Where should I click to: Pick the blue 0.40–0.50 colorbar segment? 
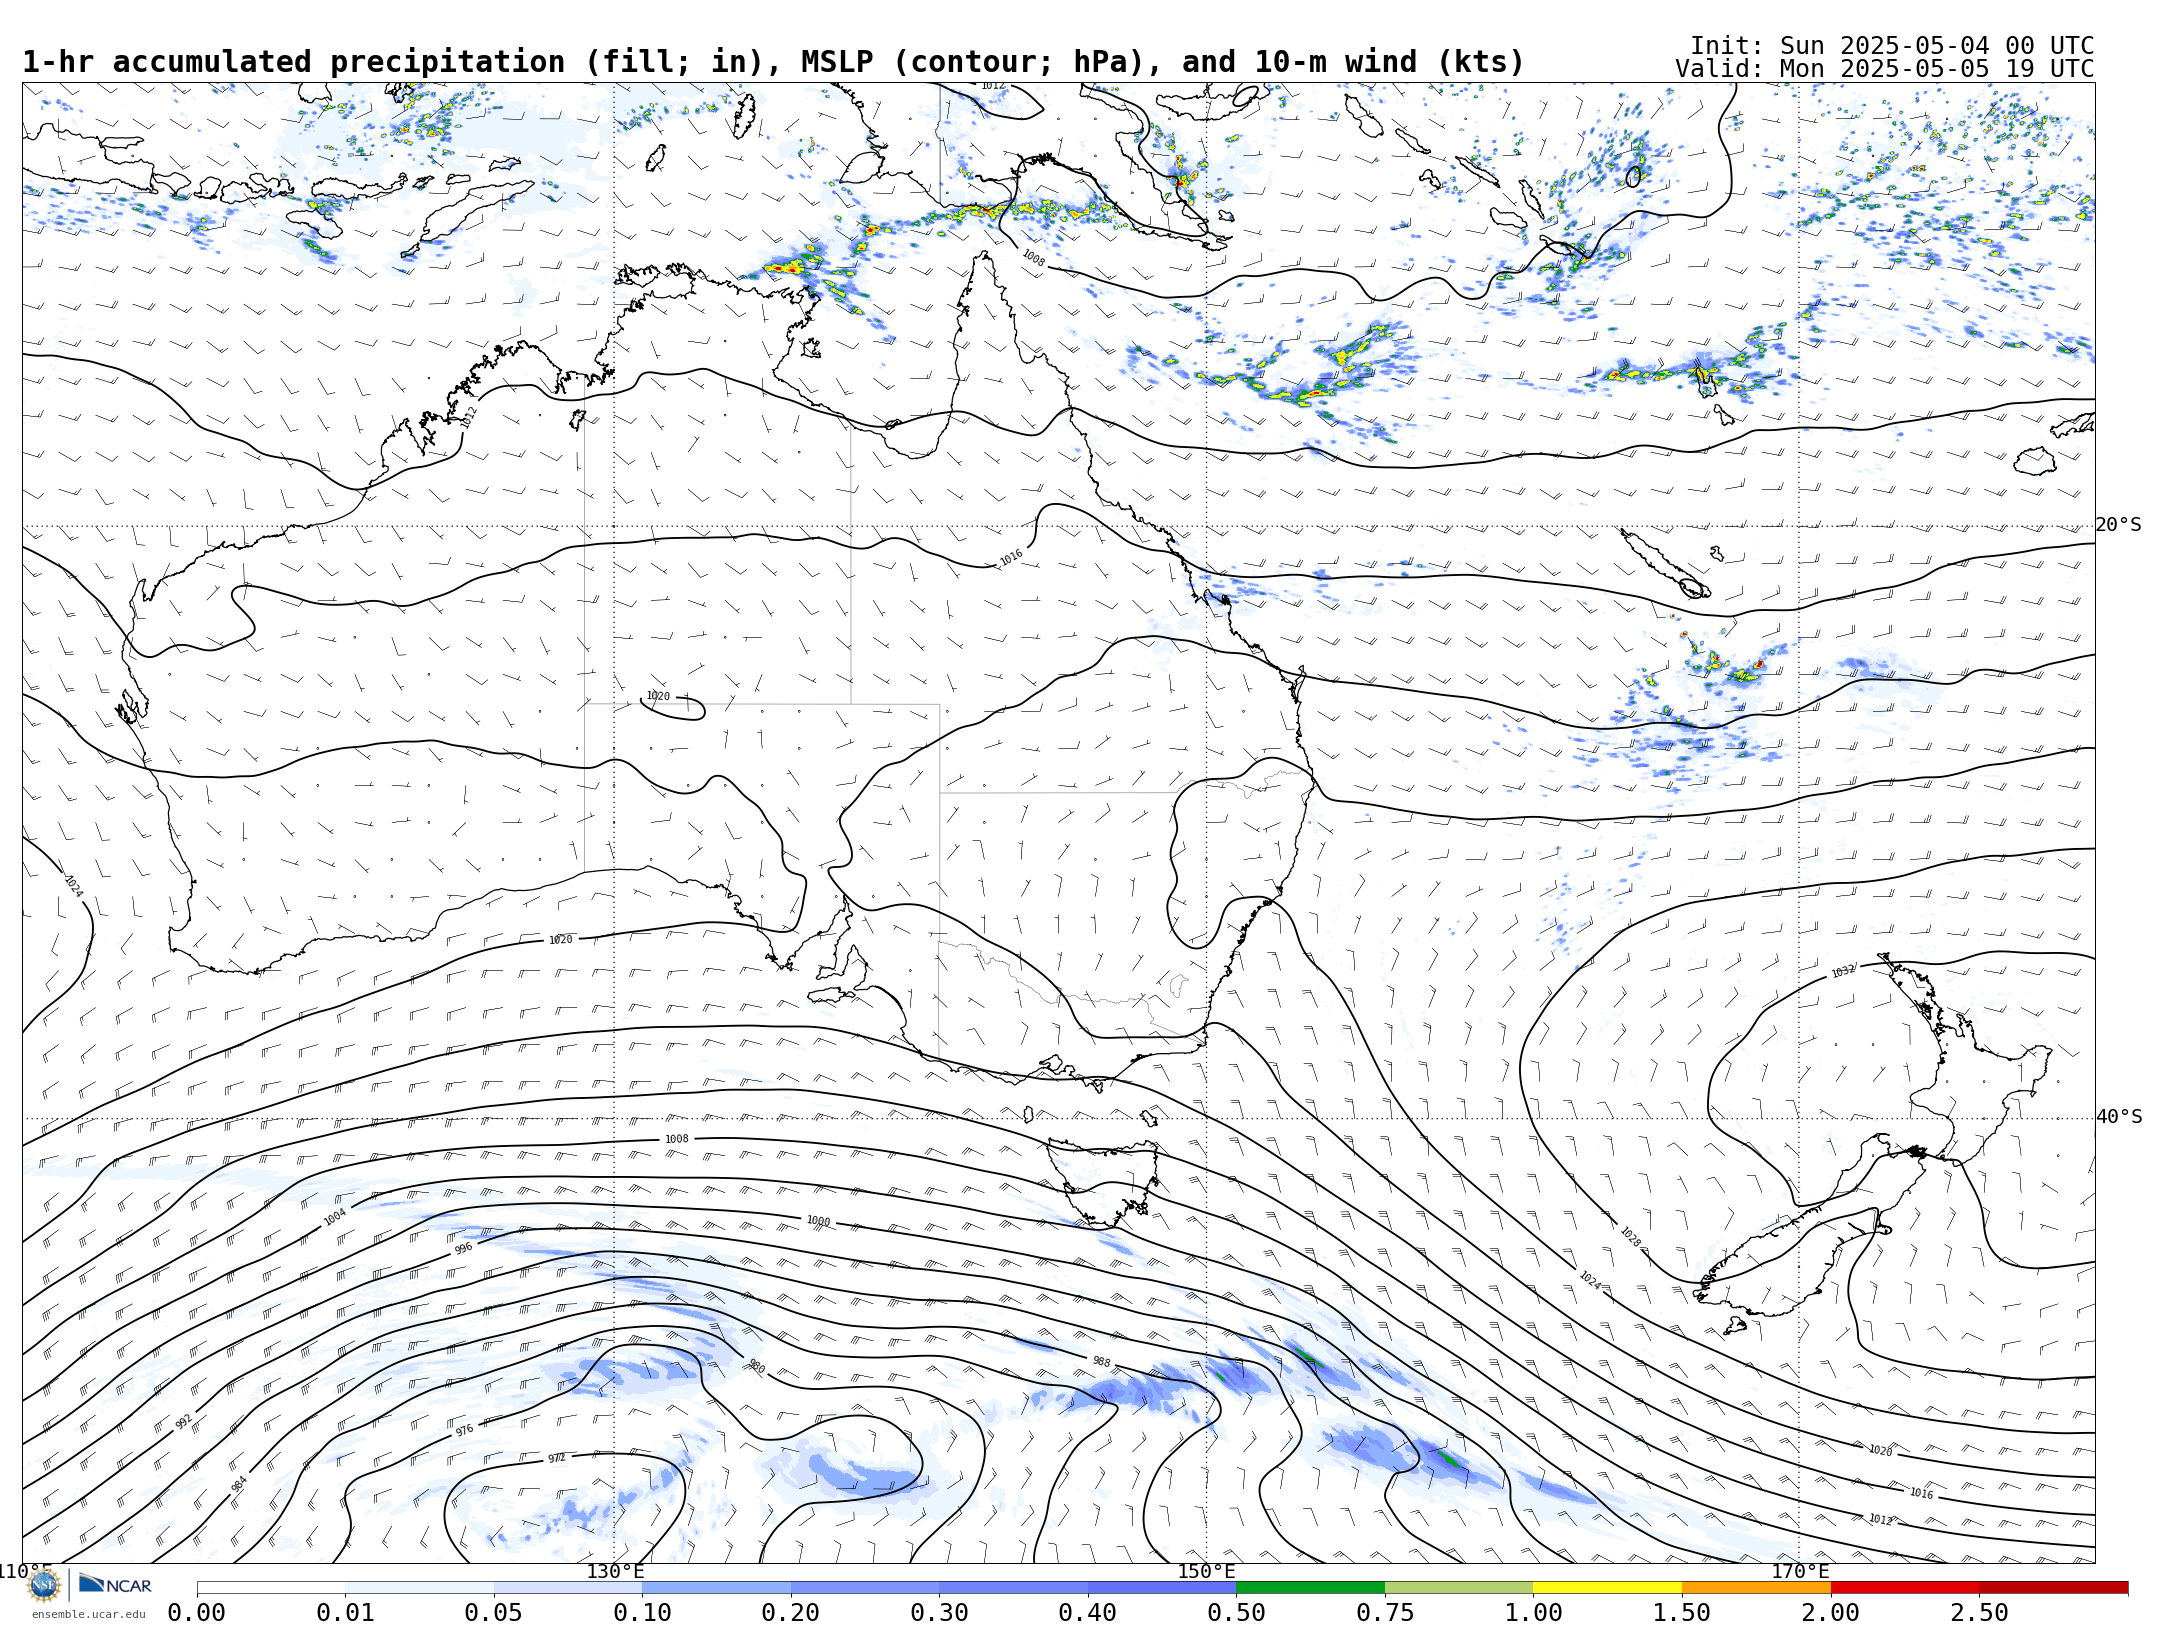pyautogui.click(x=1162, y=1588)
